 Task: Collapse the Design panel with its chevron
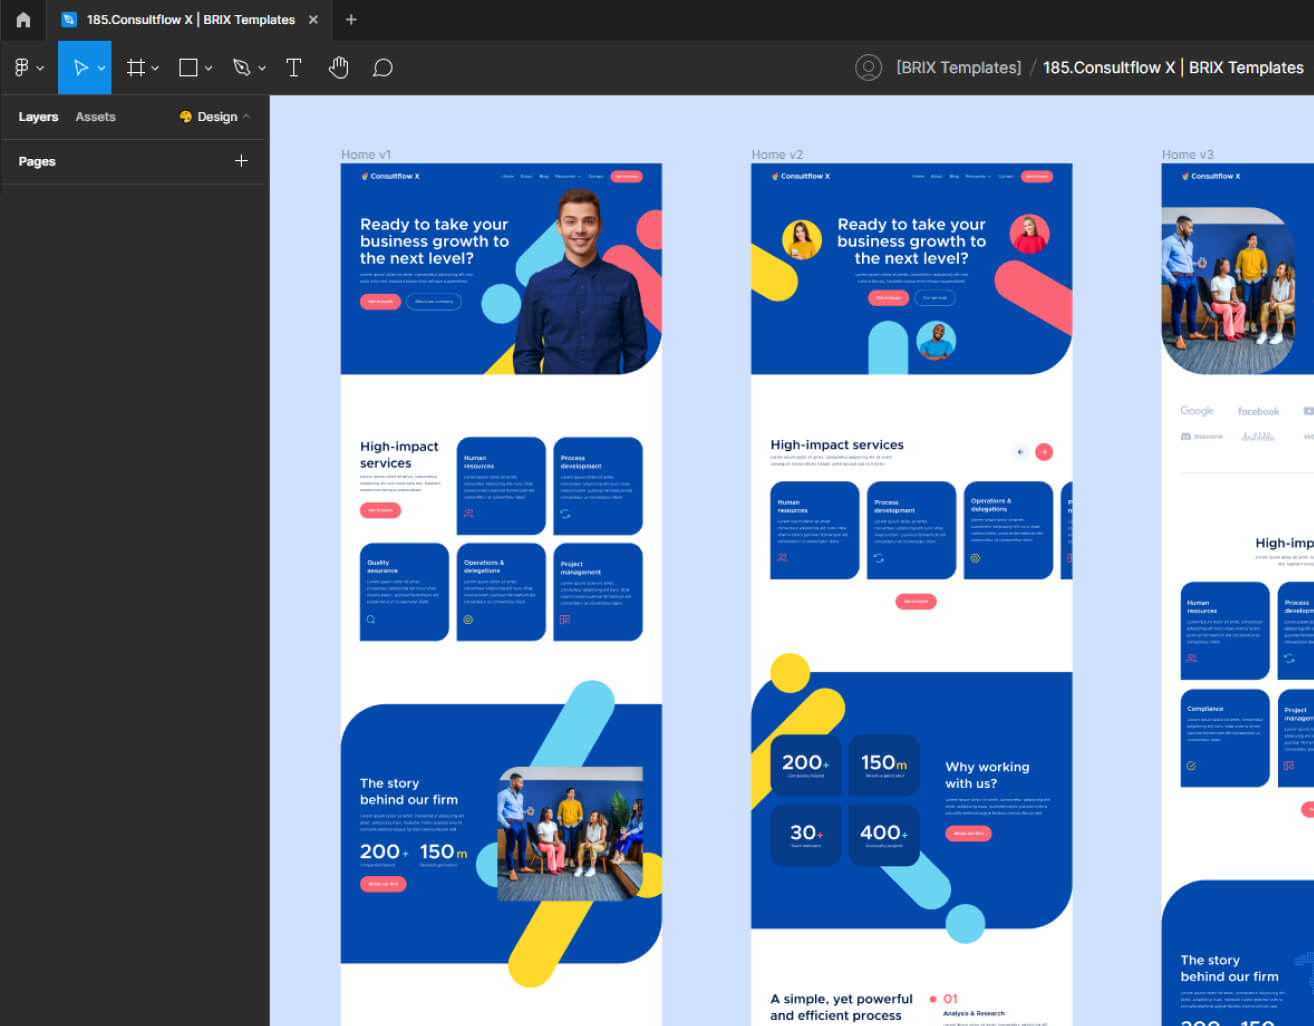(246, 116)
